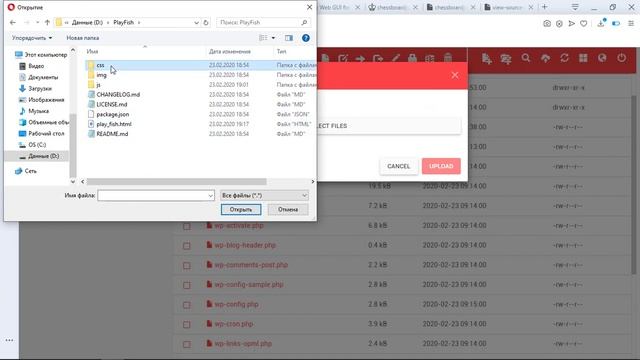Switch to the crown chessboard tab
The height and width of the screenshot is (360, 640).
point(392,7)
